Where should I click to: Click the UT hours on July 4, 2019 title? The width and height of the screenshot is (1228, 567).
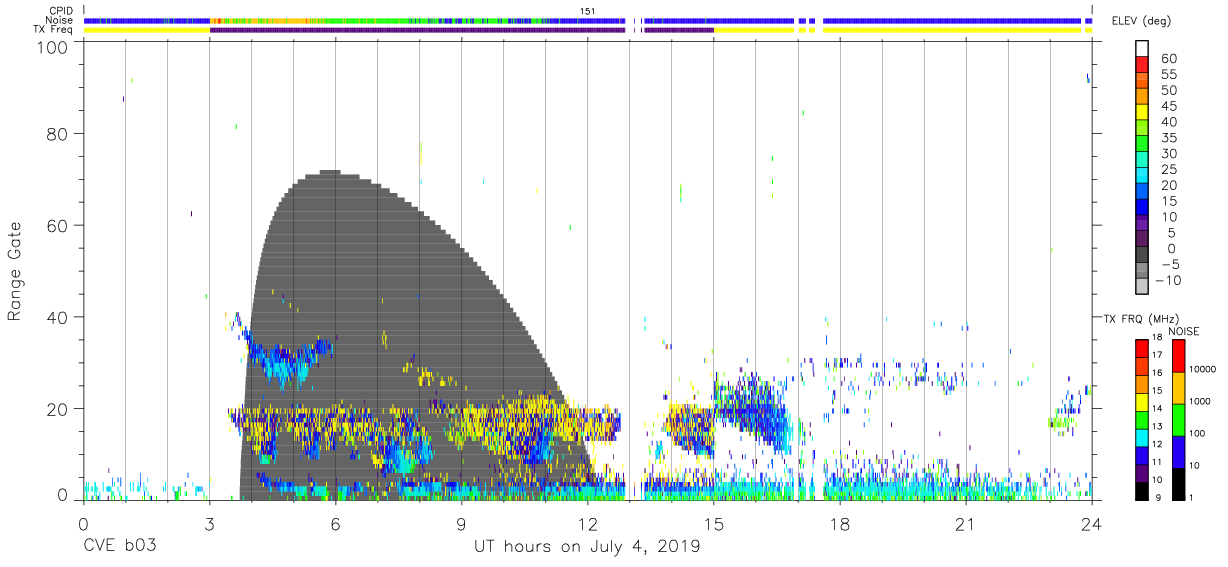(x=588, y=547)
